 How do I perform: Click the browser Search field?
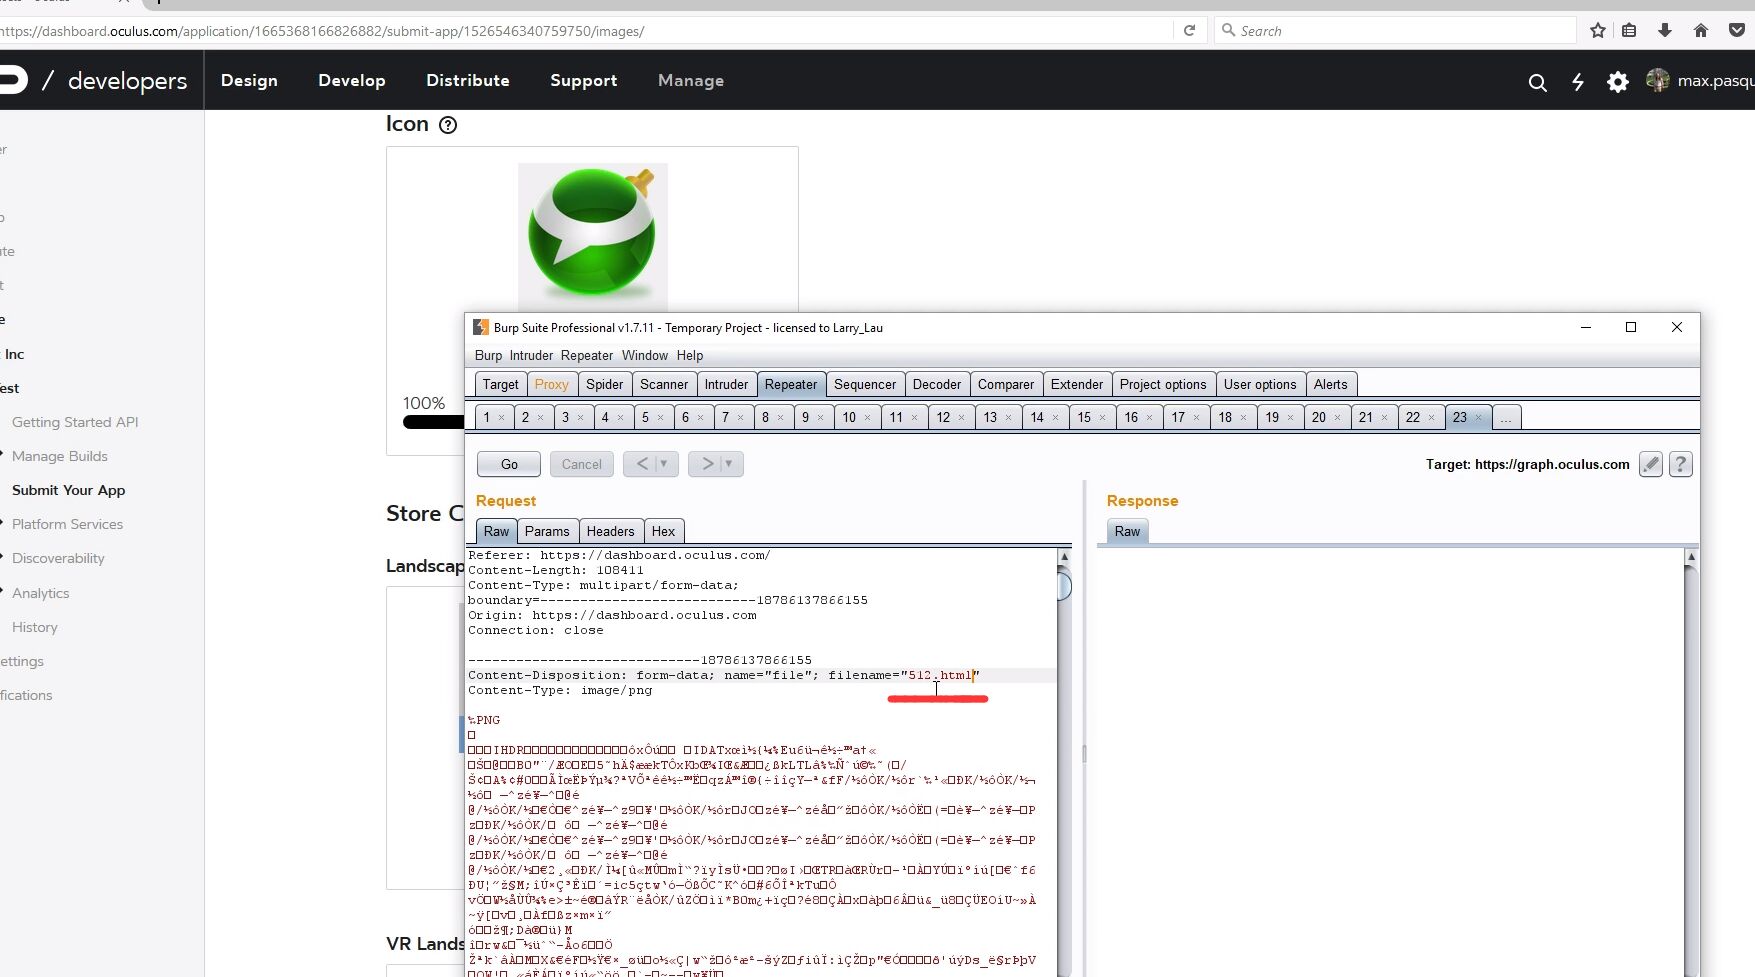tap(1395, 31)
